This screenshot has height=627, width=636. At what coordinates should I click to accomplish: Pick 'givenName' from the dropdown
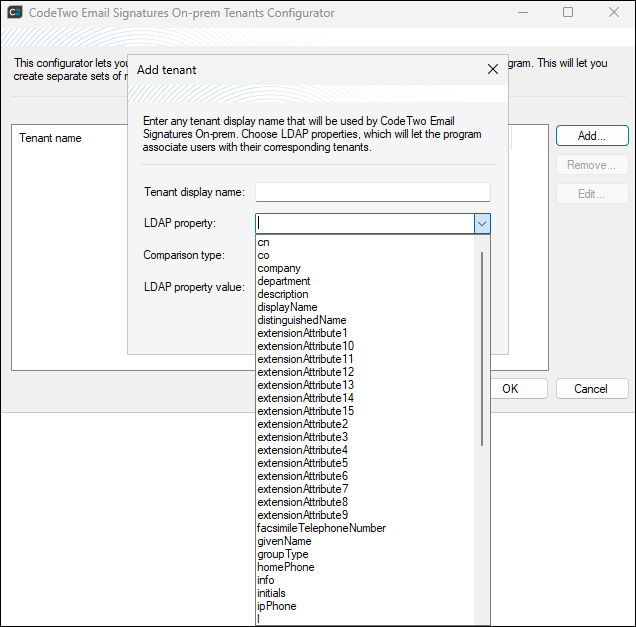click(x=284, y=541)
